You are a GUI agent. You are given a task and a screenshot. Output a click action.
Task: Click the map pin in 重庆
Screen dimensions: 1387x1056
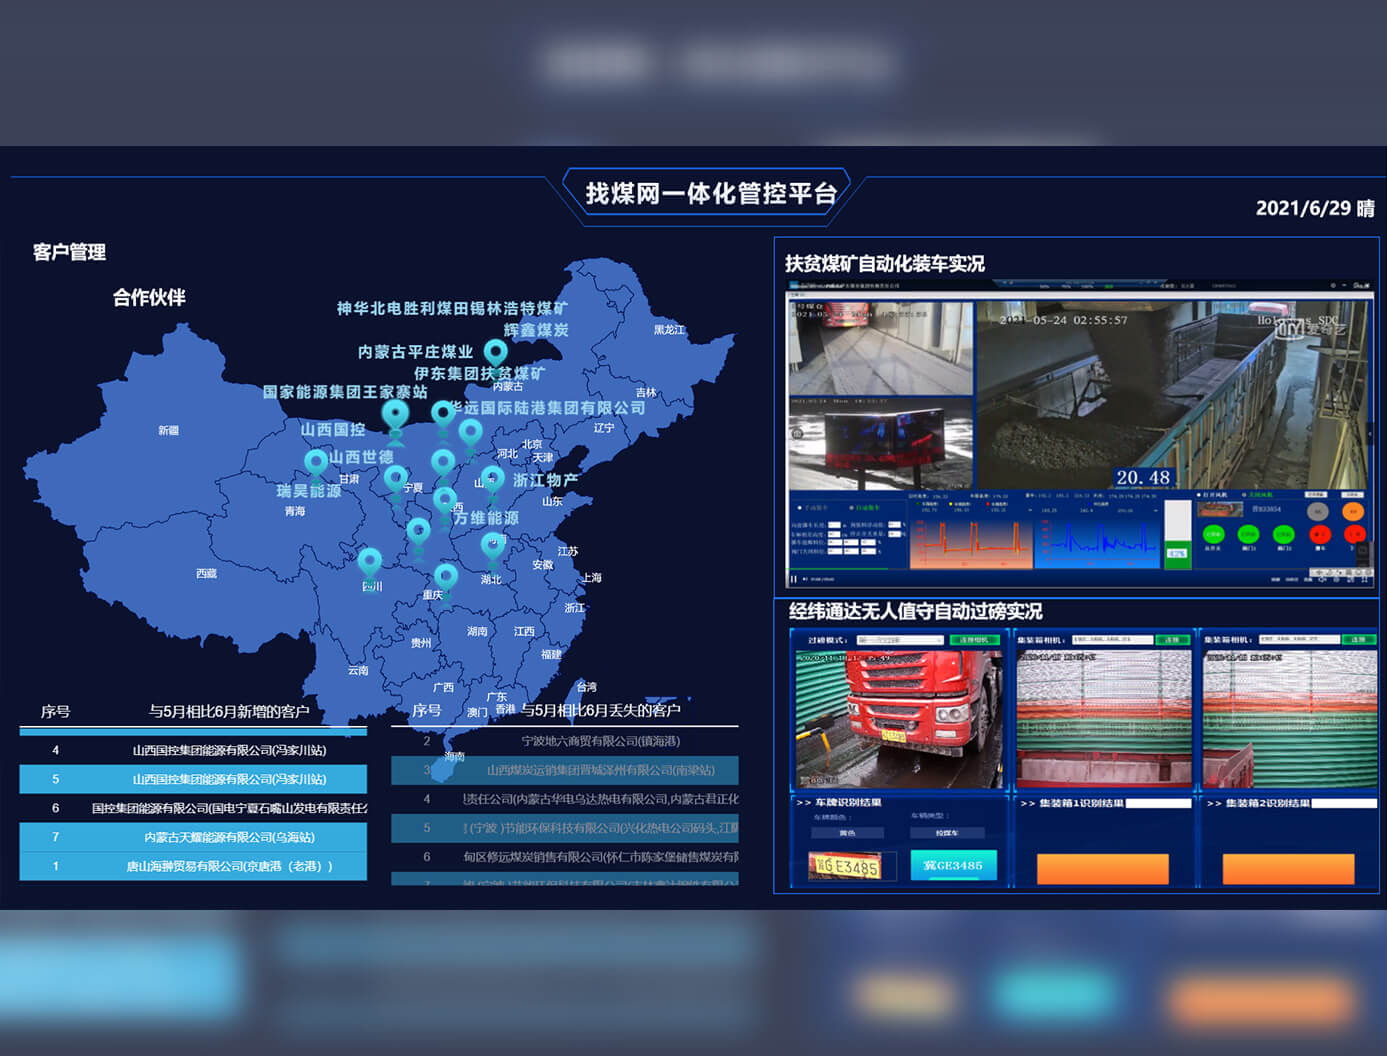click(x=446, y=578)
